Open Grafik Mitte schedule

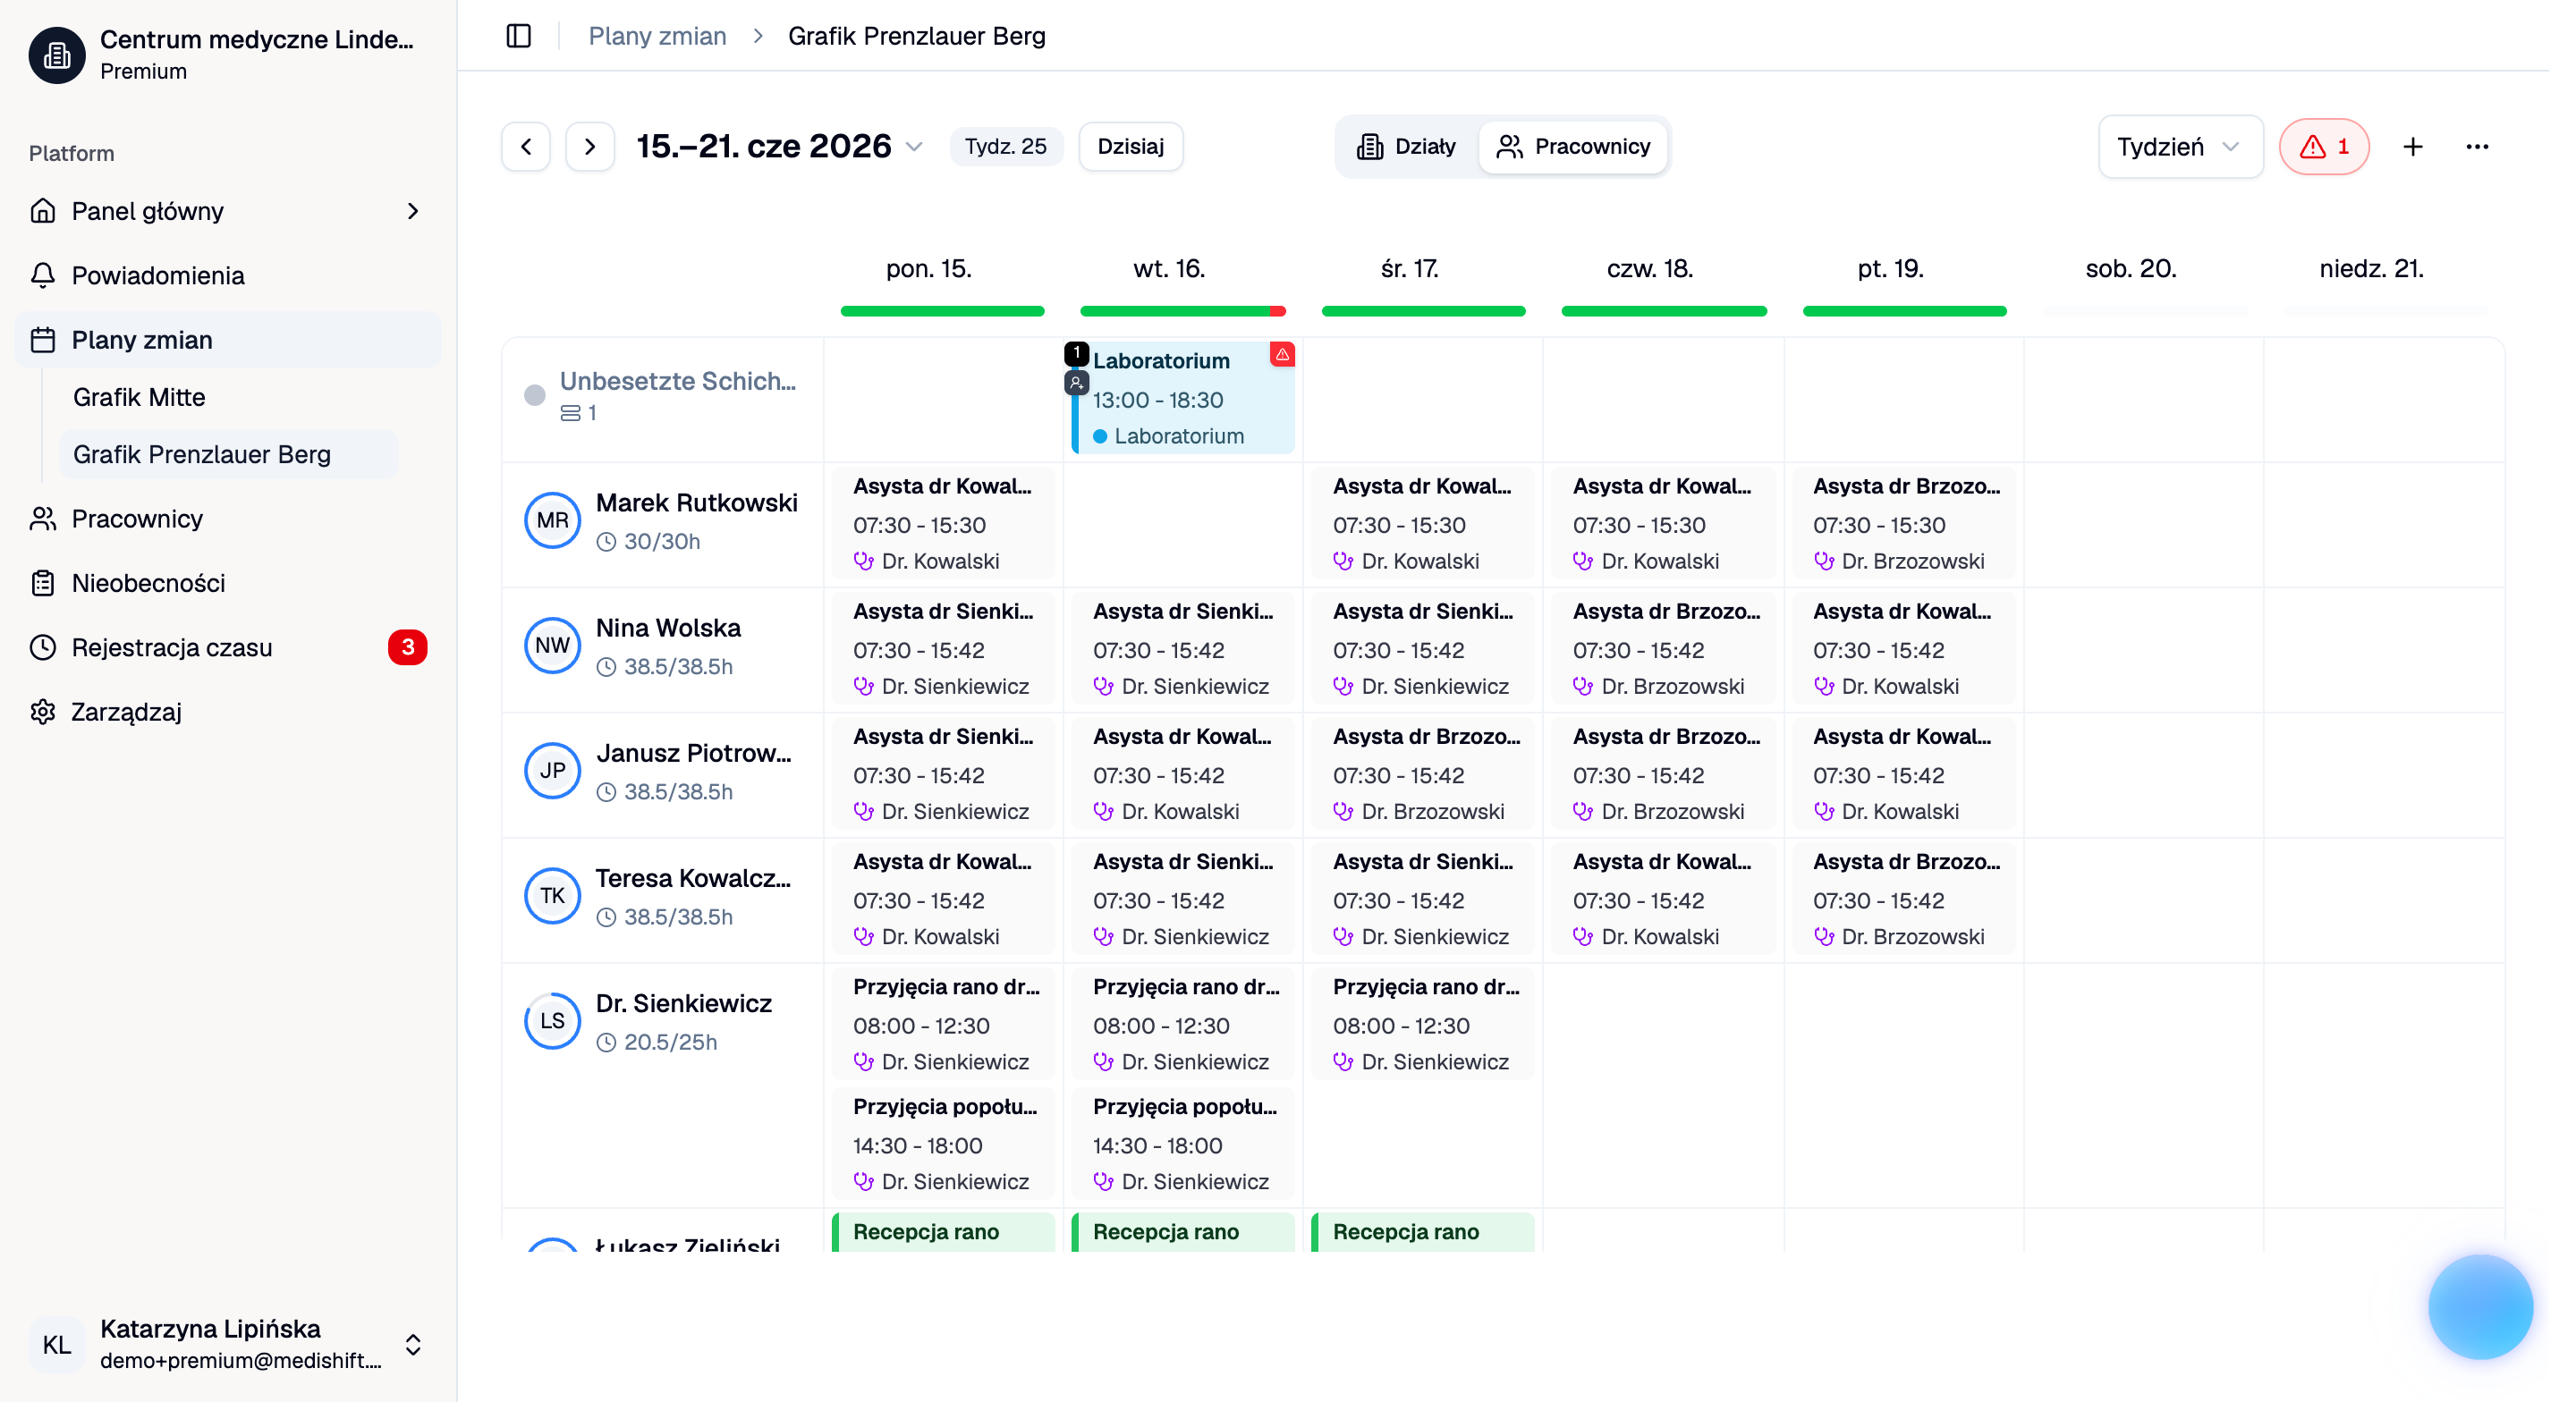click(x=139, y=397)
